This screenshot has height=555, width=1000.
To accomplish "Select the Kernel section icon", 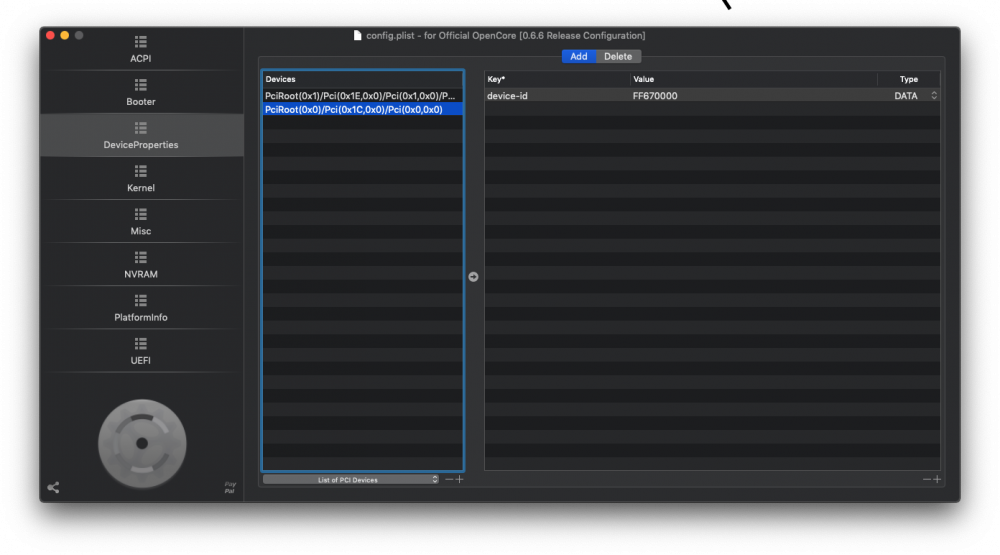I will coord(141,171).
